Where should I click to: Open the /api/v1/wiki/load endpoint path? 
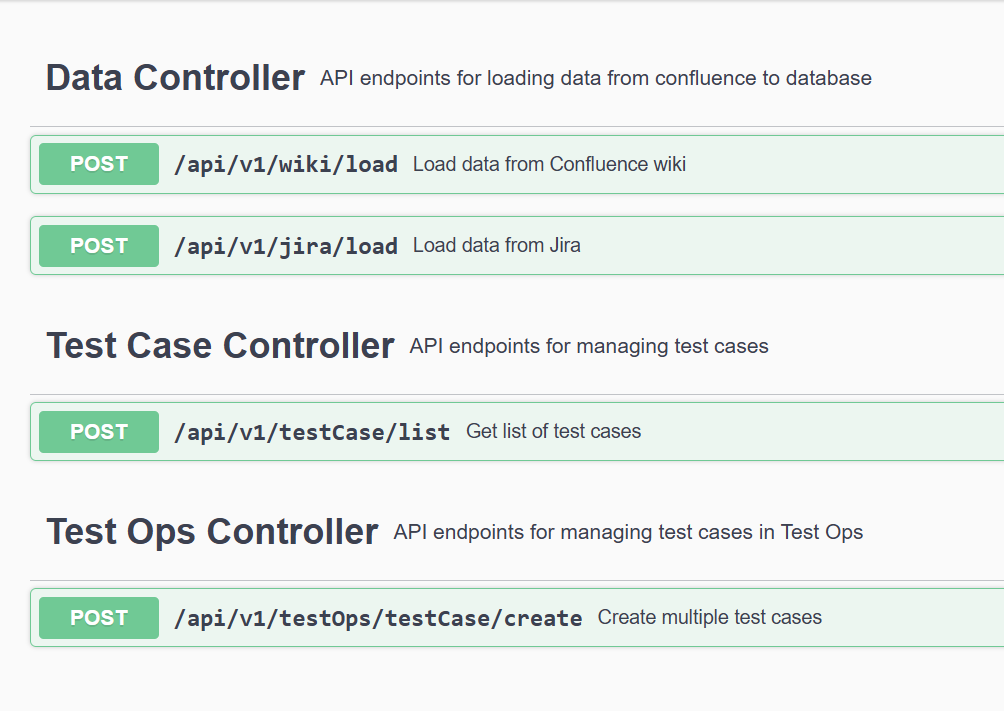point(286,164)
